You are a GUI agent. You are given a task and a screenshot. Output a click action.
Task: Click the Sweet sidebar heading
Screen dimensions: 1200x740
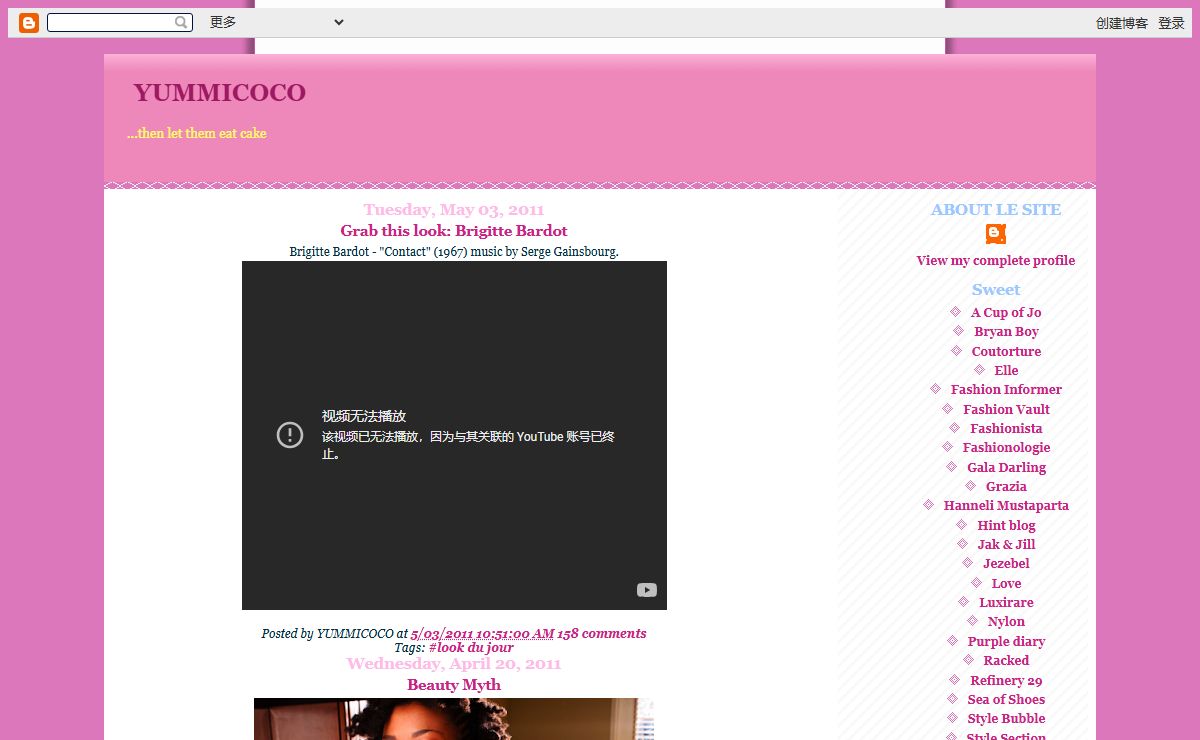coord(996,289)
